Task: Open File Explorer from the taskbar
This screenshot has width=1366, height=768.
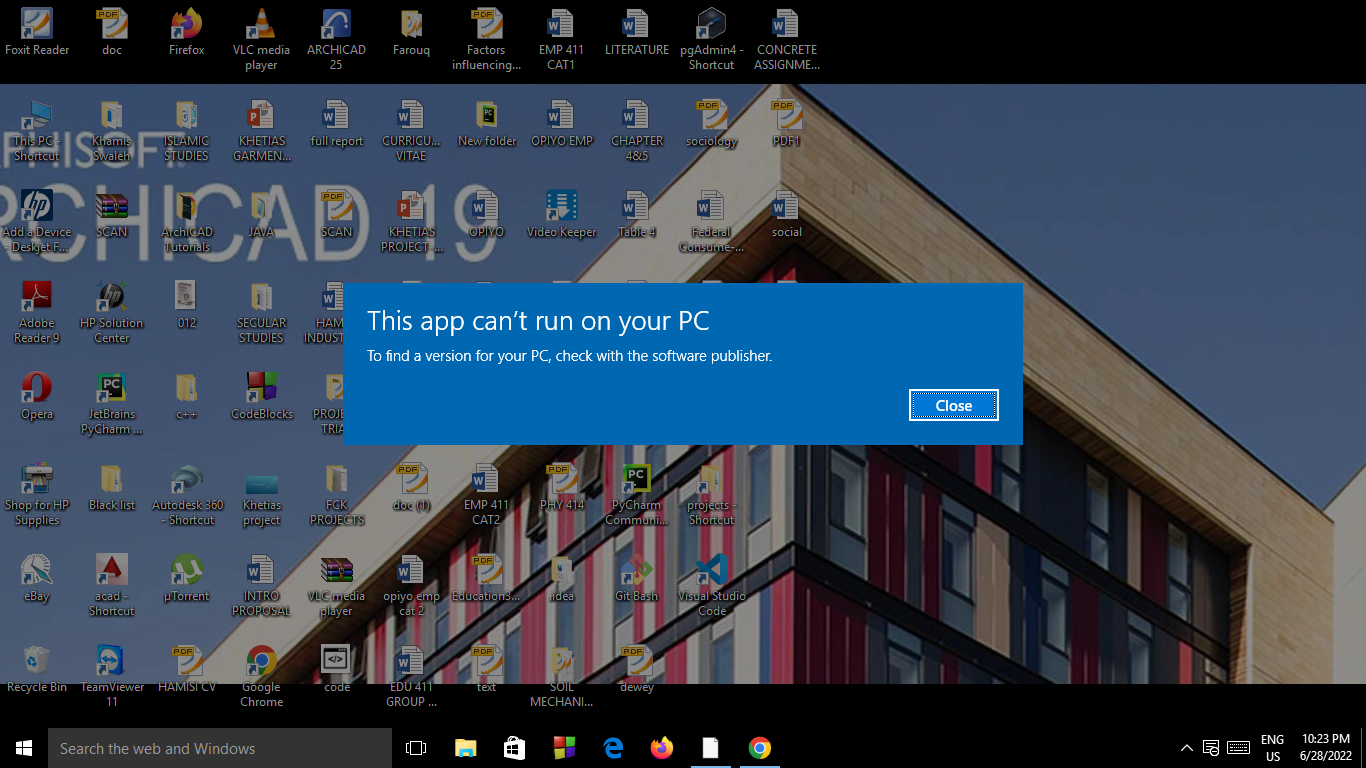Action: pos(465,748)
